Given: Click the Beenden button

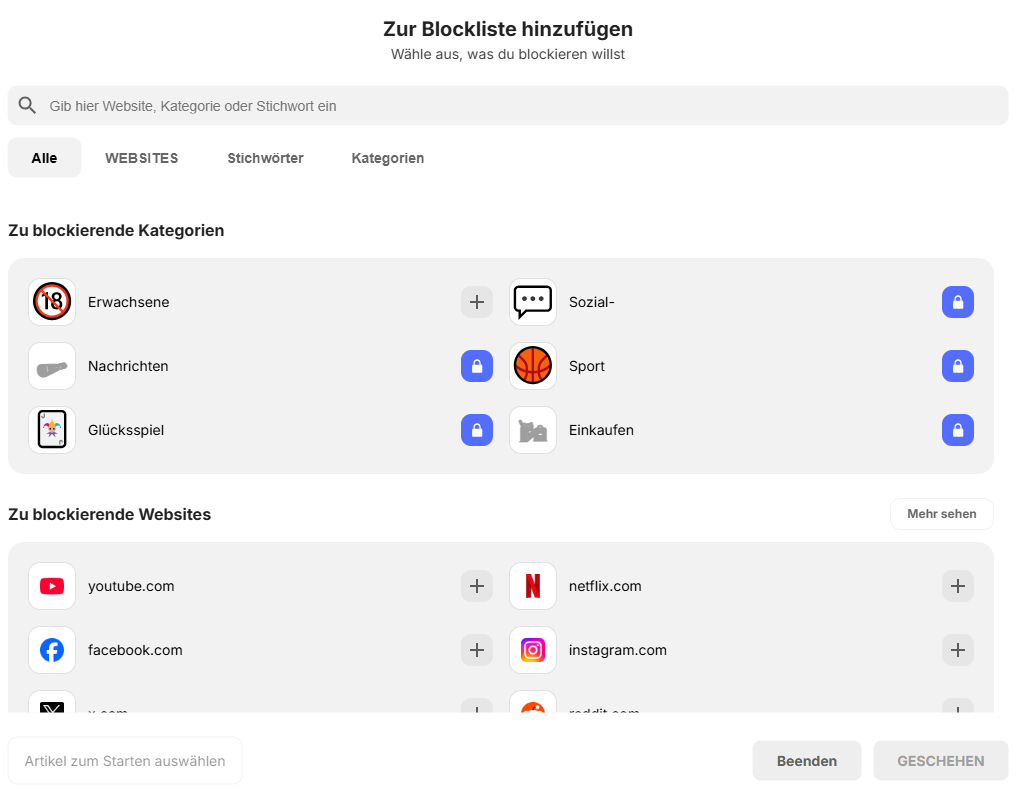Looking at the screenshot, I should pos(806,760).
